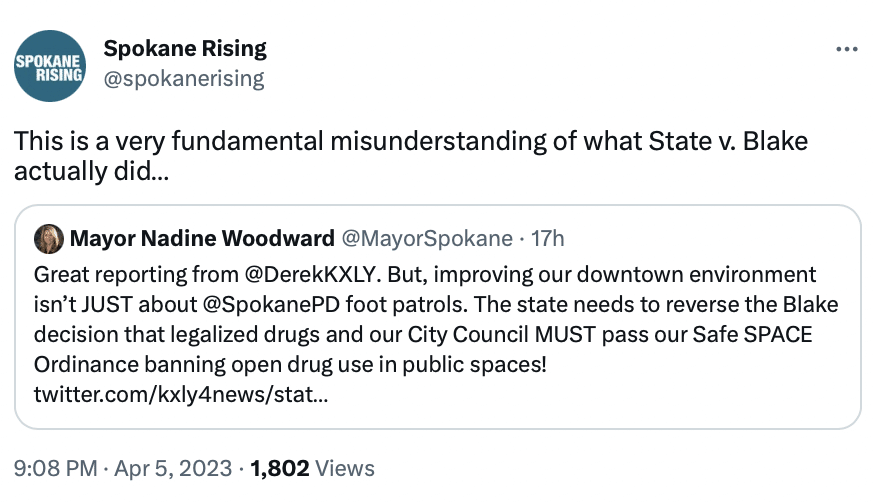
Task: Open the Spokane Rising display name
Action: pyautogui.click(x=185, y=48)
